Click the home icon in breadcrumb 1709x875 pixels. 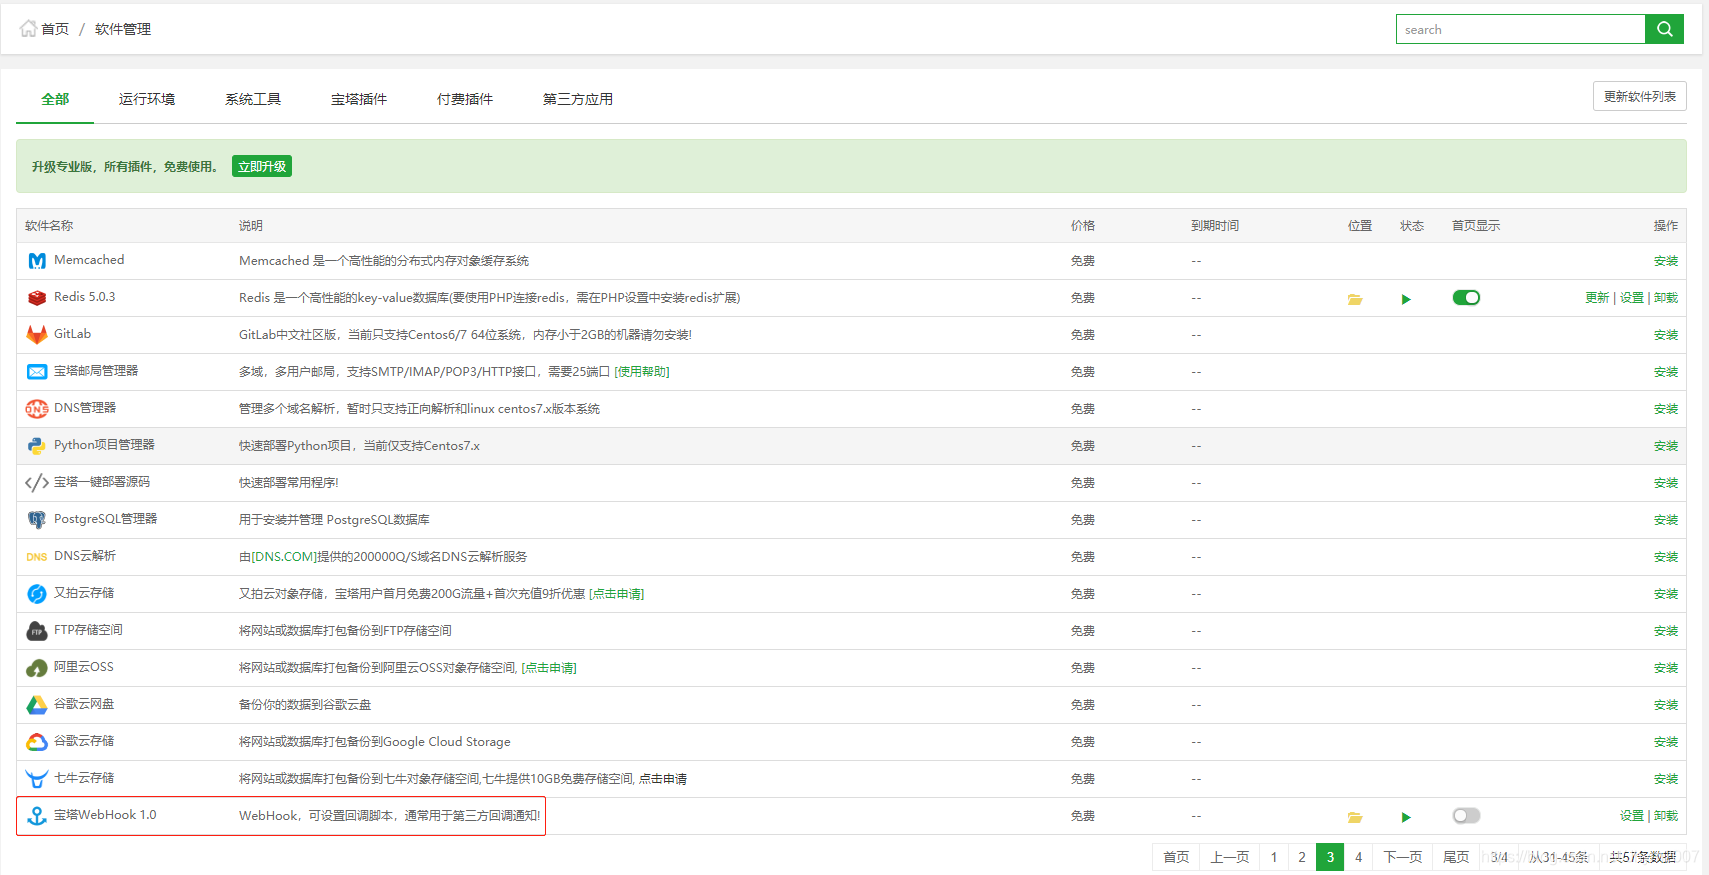(x=28, y=29)
